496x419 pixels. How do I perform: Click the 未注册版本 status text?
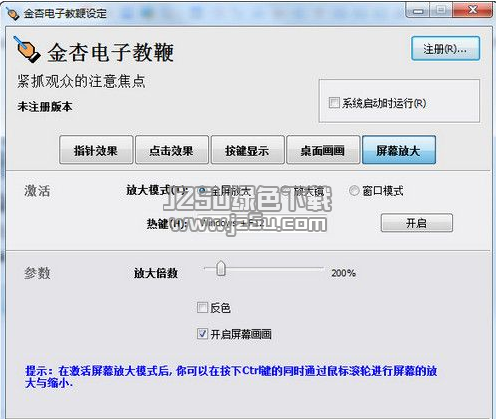45,107
